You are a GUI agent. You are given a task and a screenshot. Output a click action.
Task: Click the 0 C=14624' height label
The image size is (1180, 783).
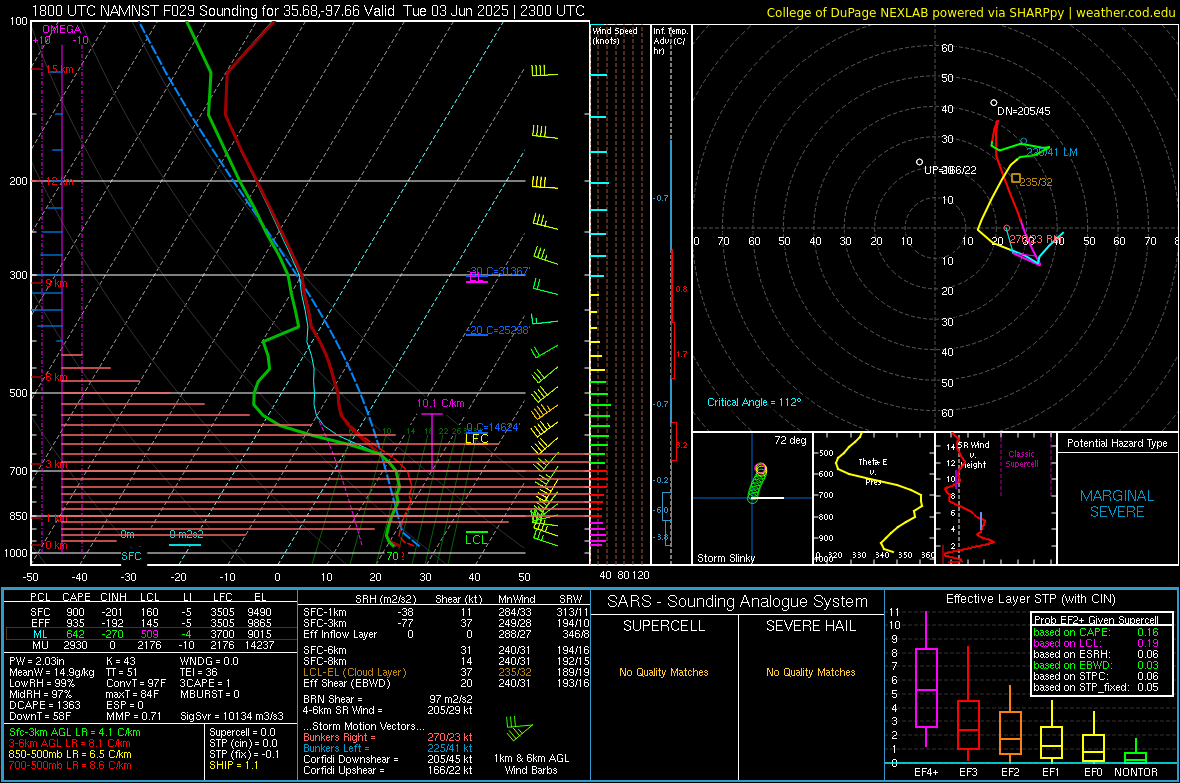[x=493, y=427]
